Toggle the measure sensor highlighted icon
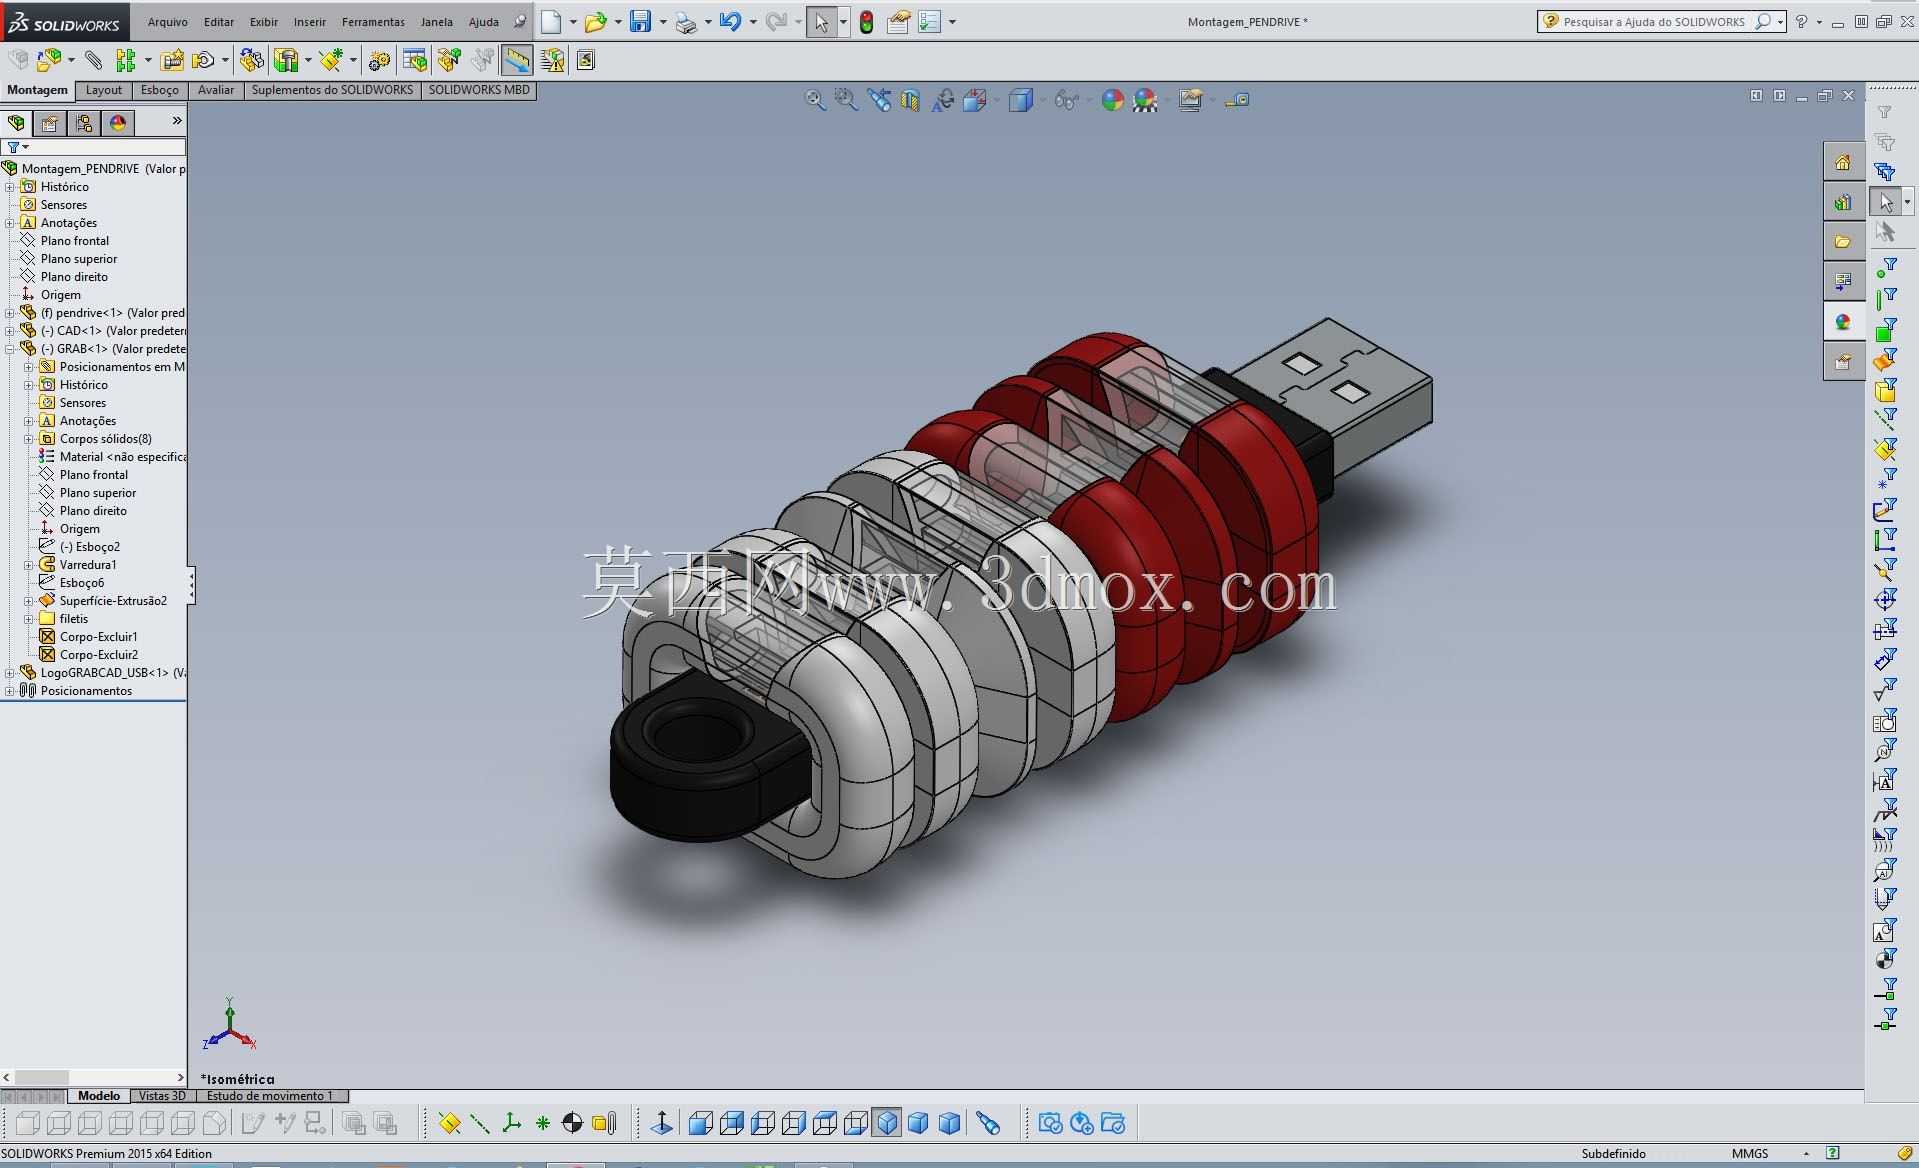This screenshot has width=1919, height=1168. pos(516,61)
